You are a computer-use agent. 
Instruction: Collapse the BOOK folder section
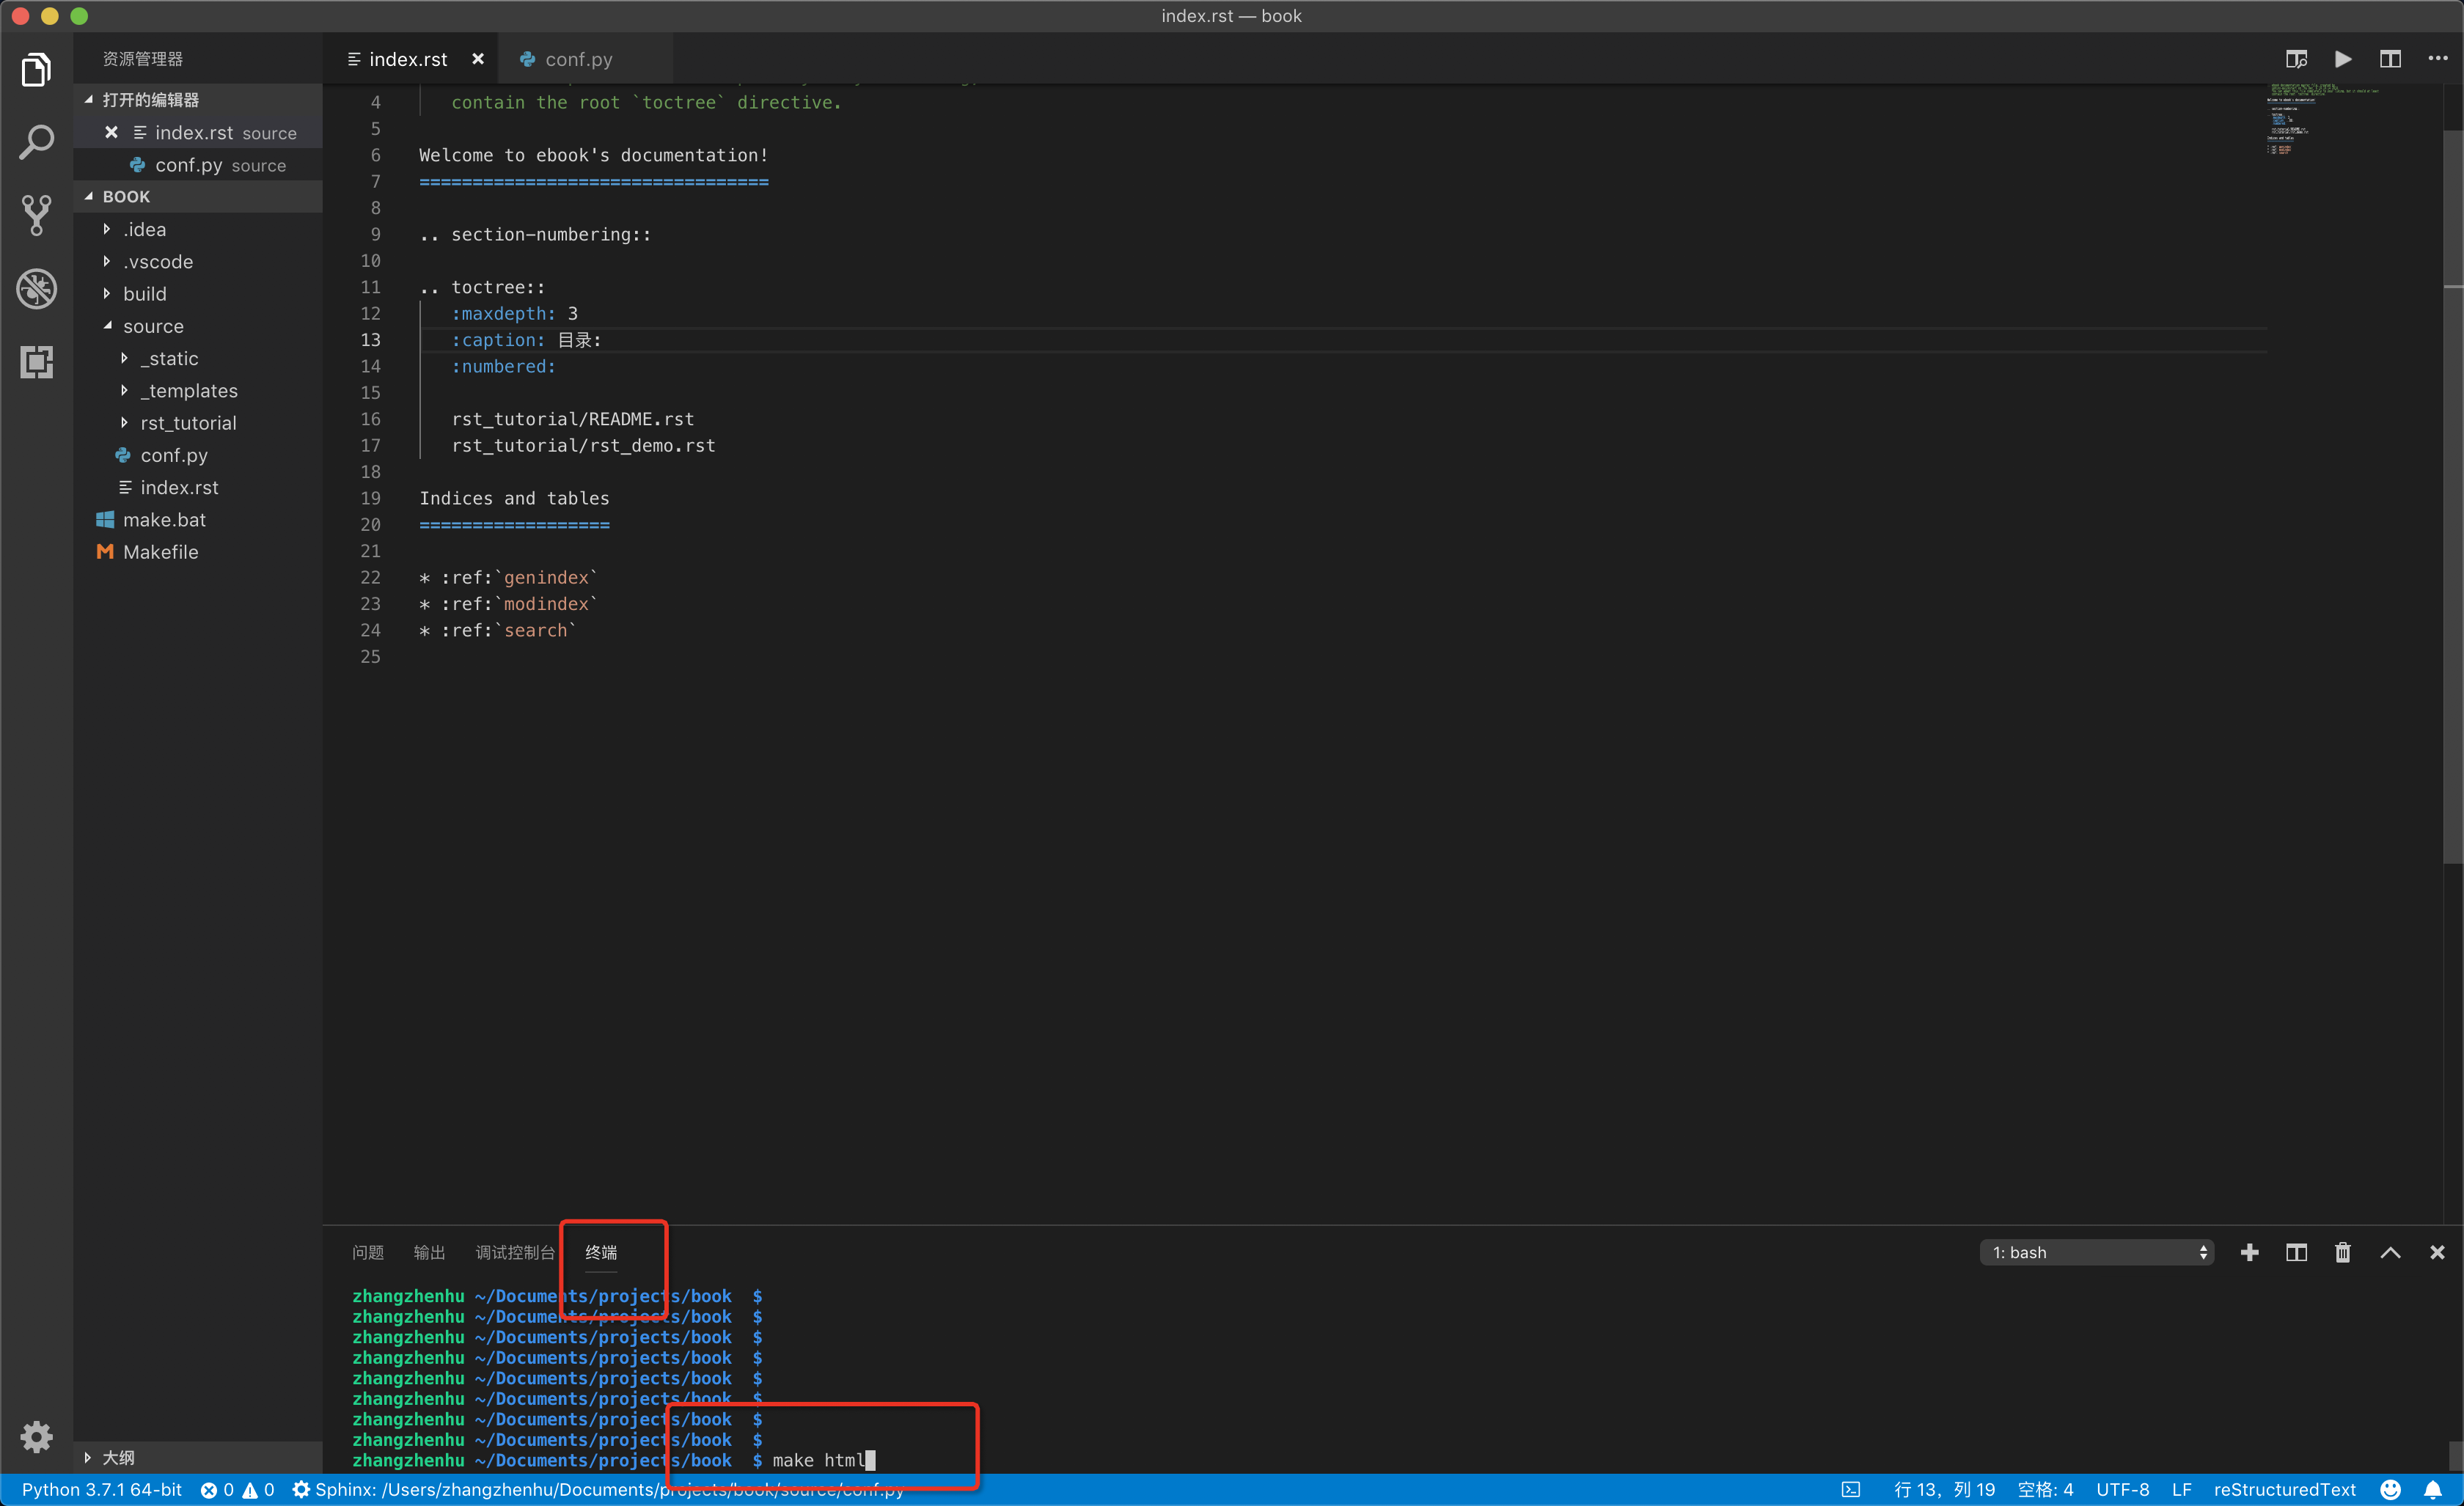point(197,197)
